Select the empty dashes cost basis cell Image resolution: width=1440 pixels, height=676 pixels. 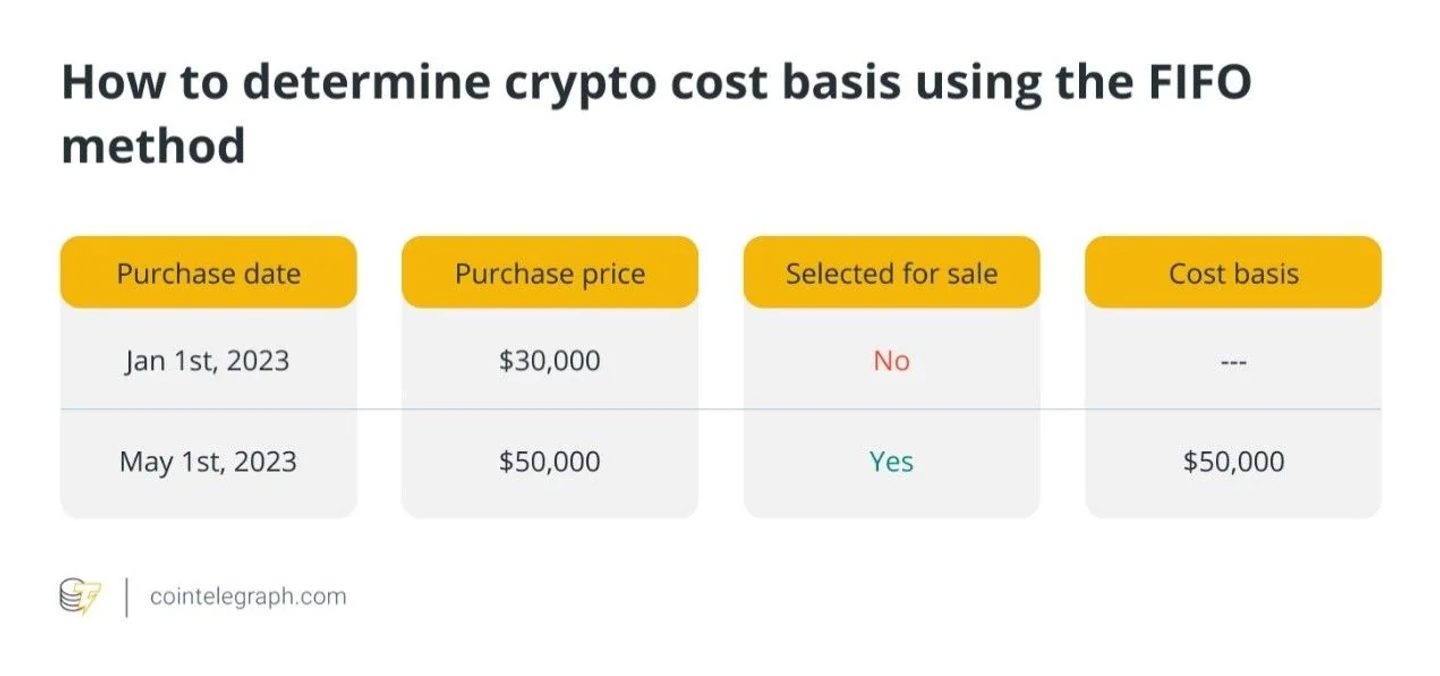click(x=1233, y=361)
